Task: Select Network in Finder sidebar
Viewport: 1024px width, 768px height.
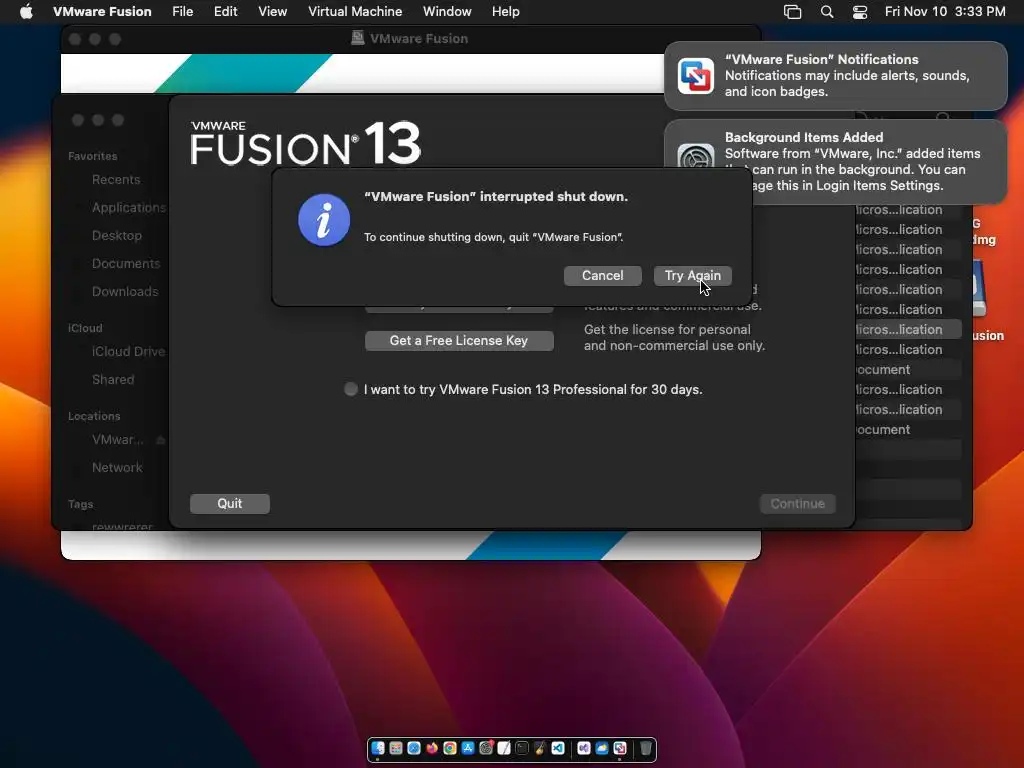Action: coord(117,468)
